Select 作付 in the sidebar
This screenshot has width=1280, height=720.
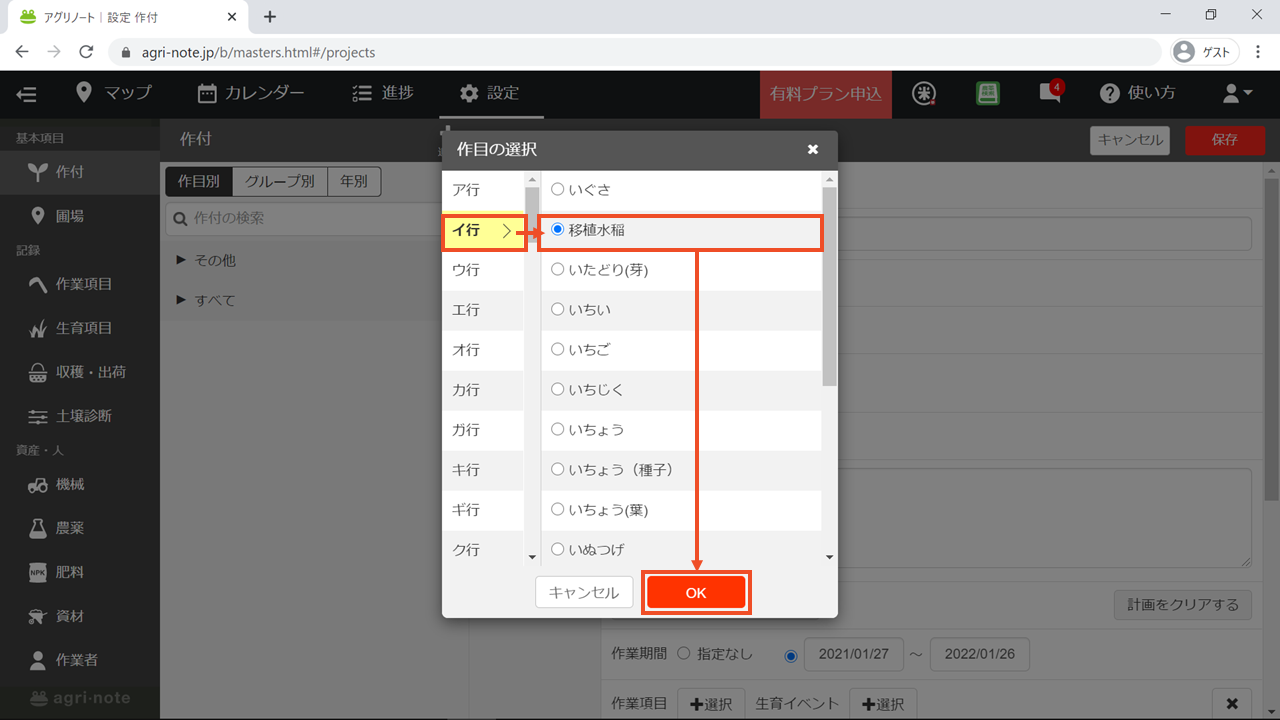point(80,172)
